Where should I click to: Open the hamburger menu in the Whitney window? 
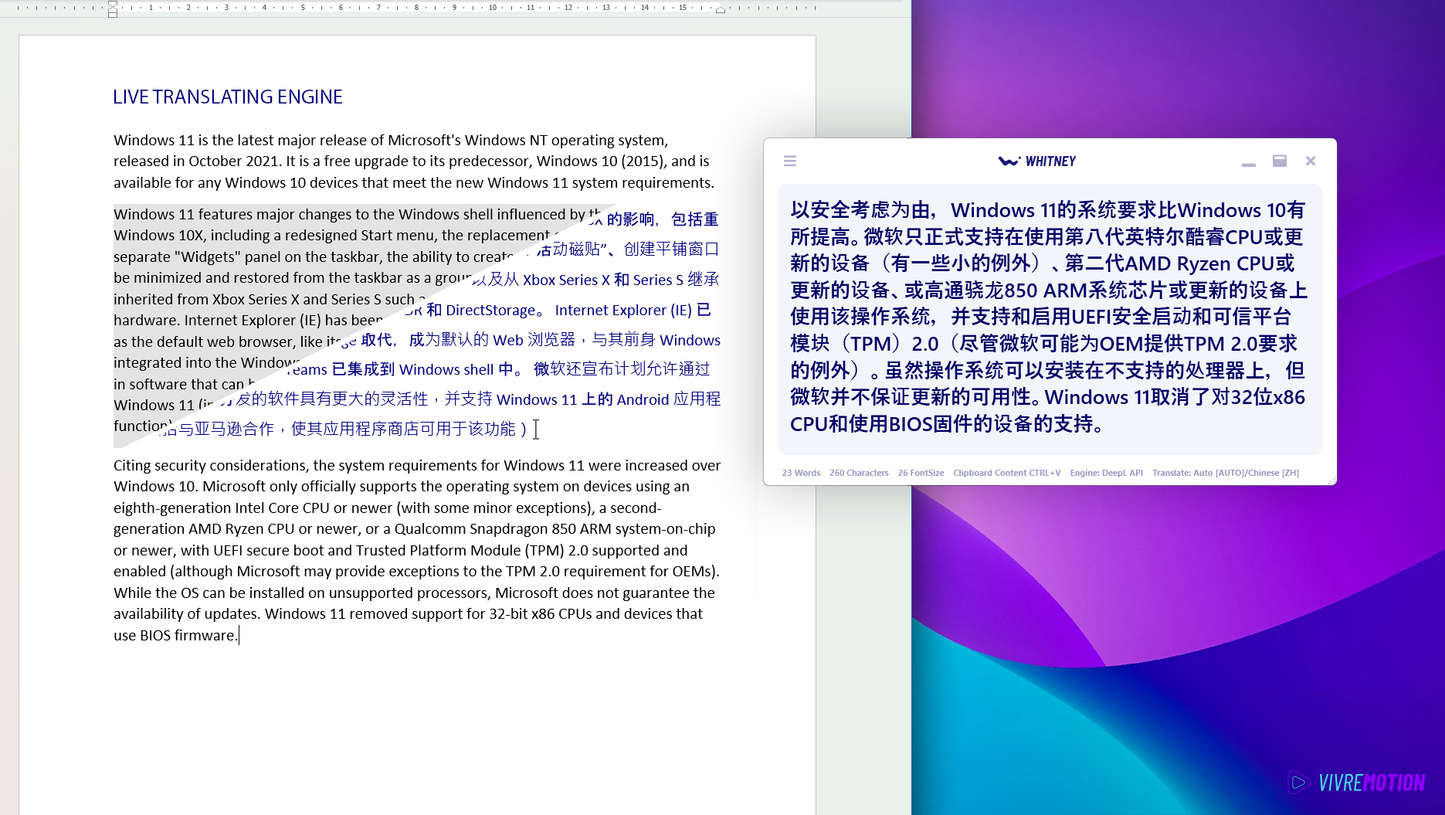click(x=789, y=160)
